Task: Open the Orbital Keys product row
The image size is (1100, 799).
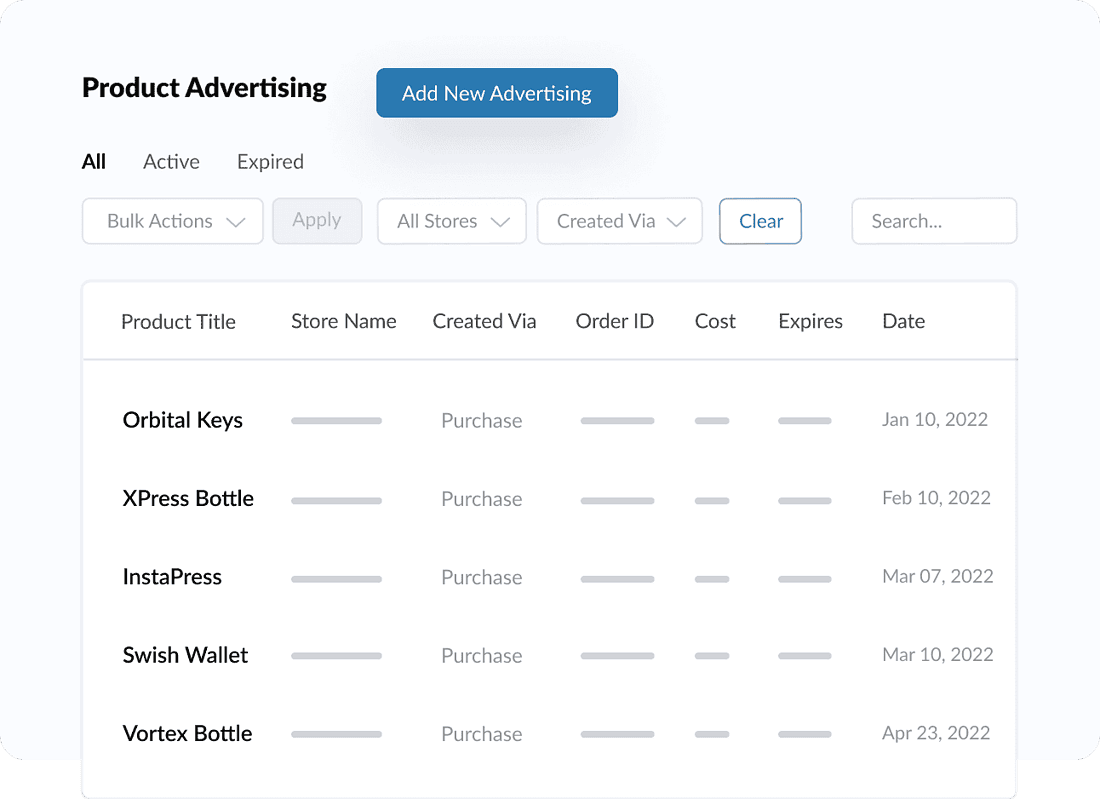Action: coord(183,420)
